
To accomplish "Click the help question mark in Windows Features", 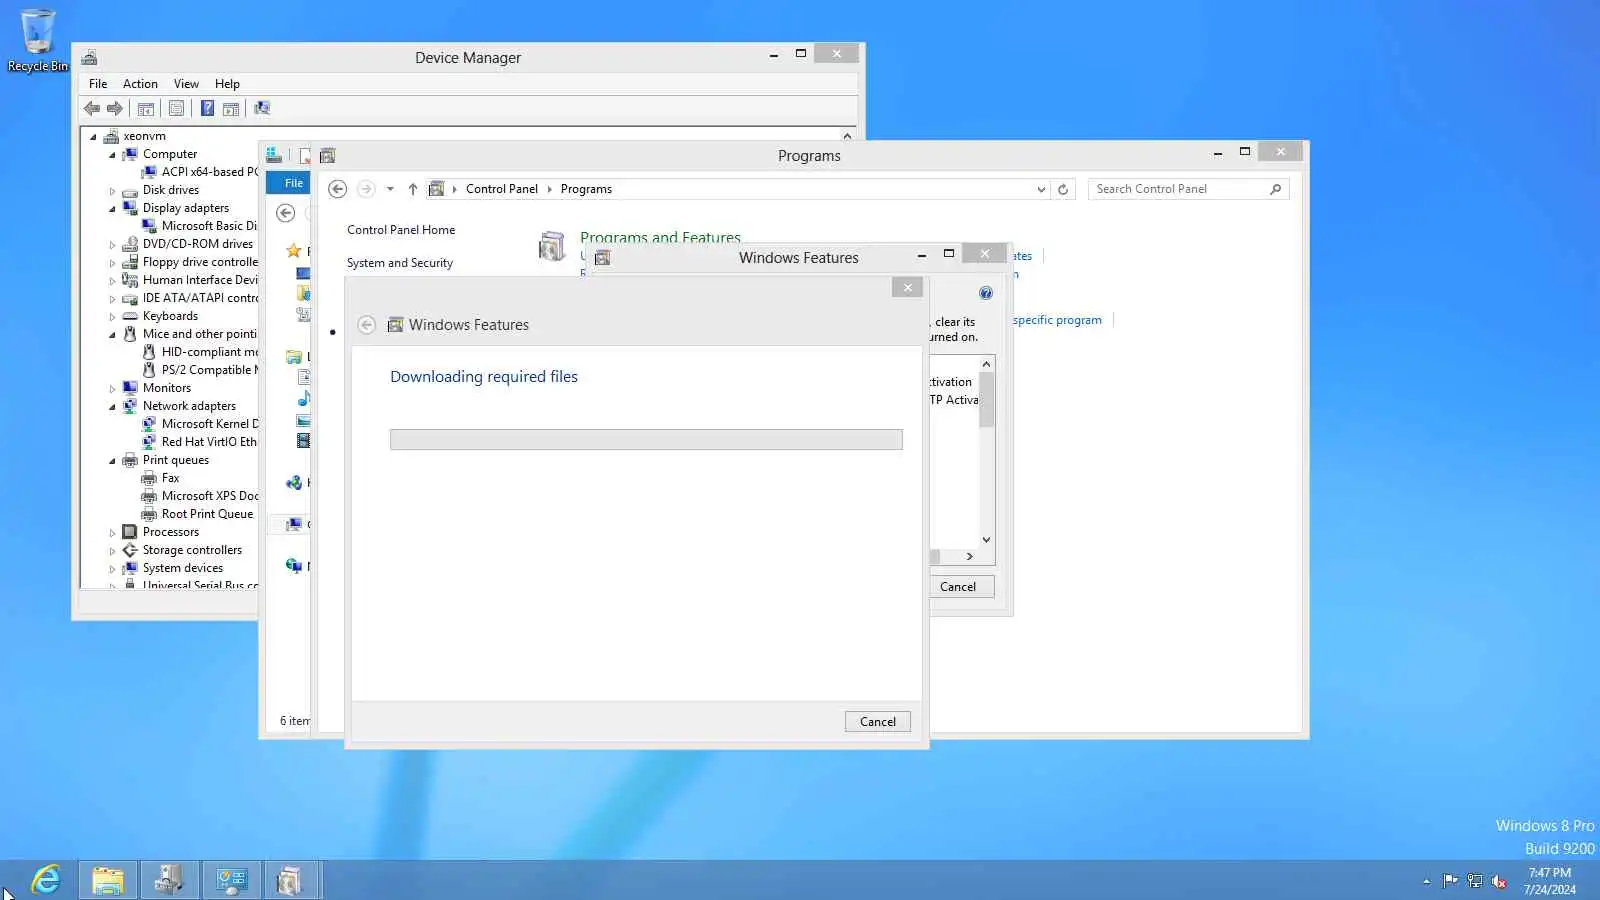I will (986, 293).
